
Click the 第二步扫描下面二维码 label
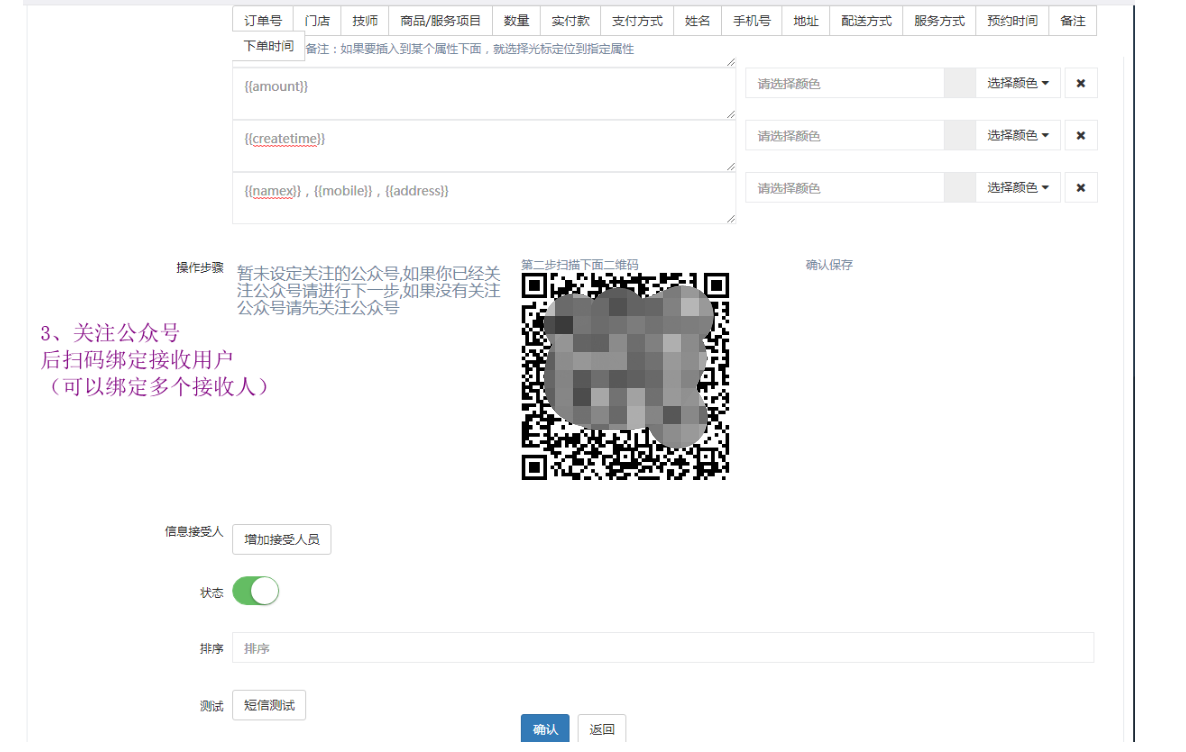pyautogui.click(x=579, y=265)
